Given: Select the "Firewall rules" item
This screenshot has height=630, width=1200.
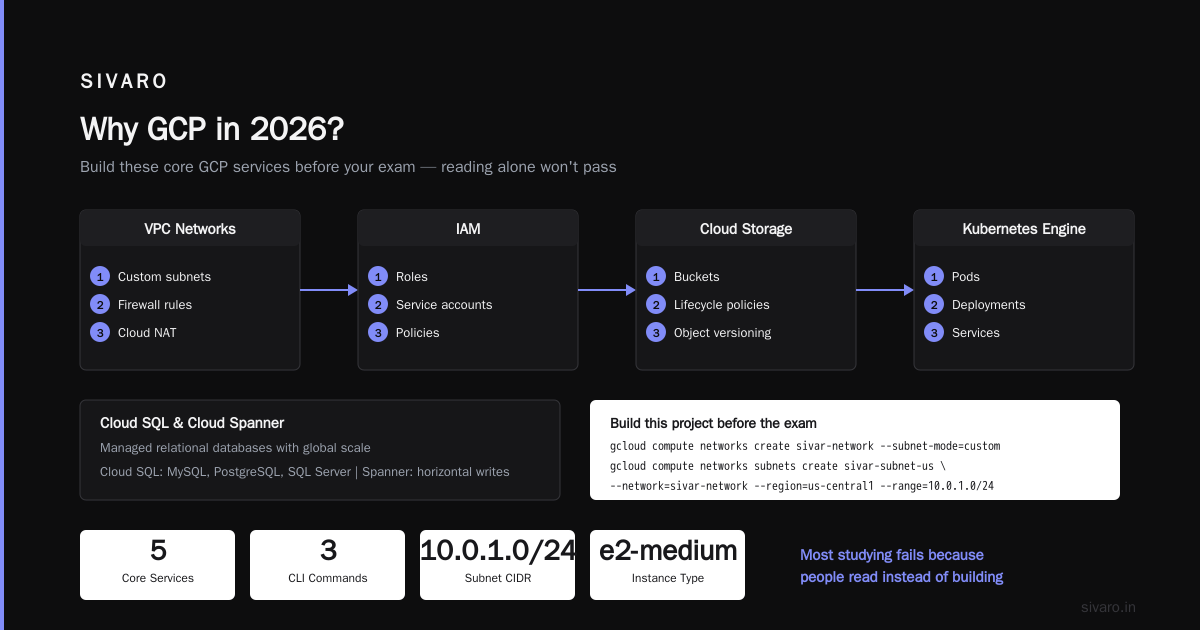Looking at the screenshot, I should coord(155,305).
